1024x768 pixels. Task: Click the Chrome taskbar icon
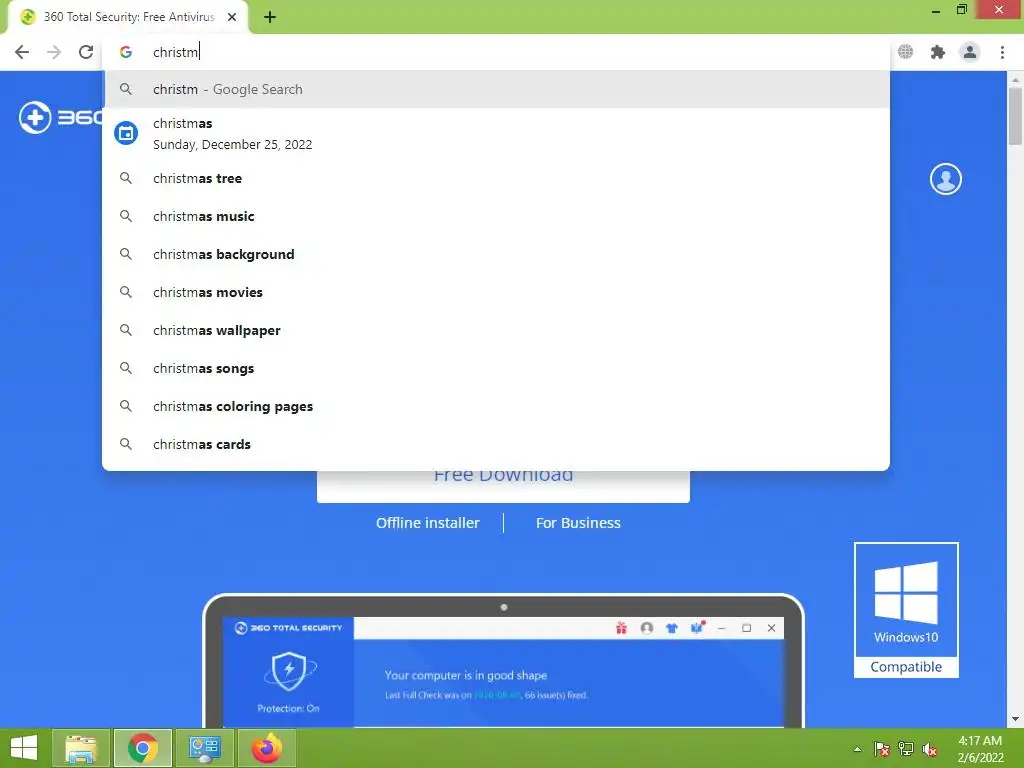point(143,748)
